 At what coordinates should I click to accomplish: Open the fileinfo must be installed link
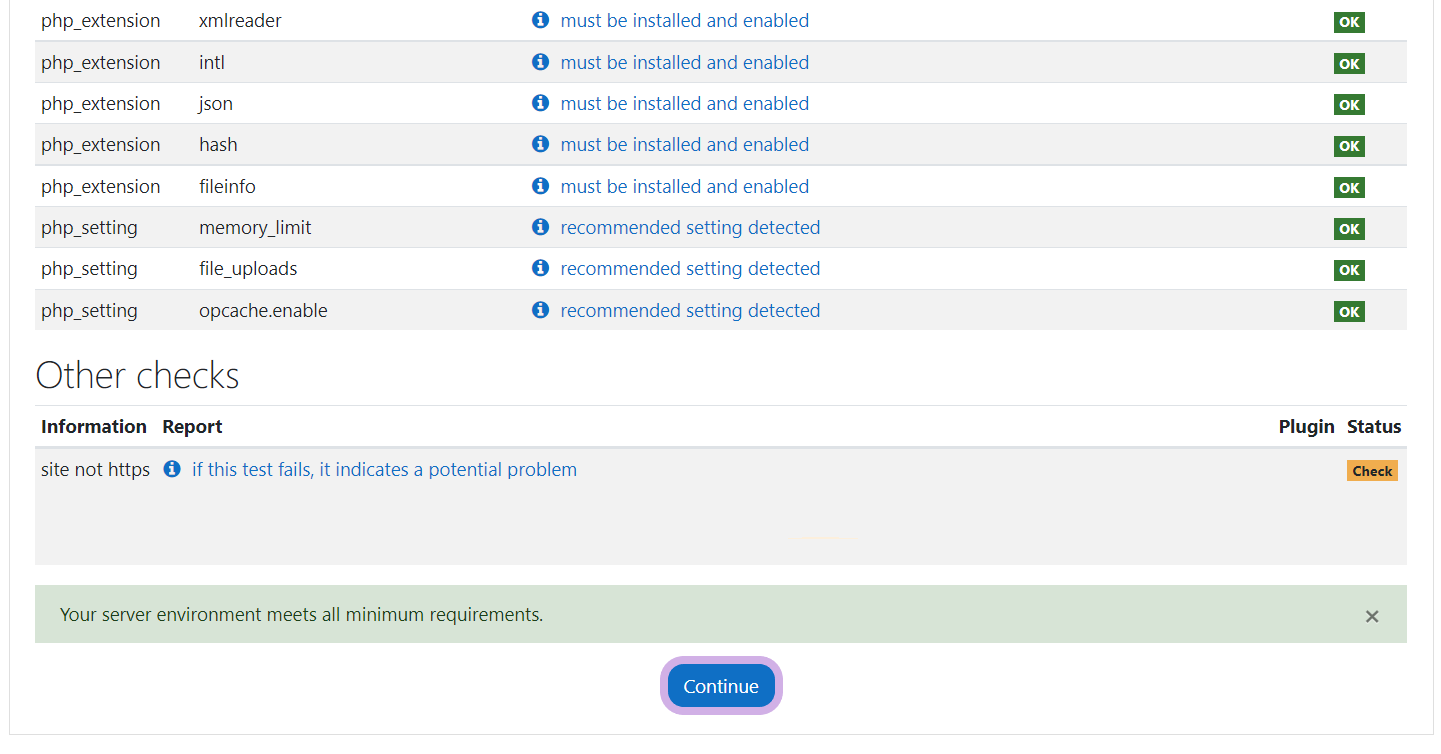(x=684, y=186)
